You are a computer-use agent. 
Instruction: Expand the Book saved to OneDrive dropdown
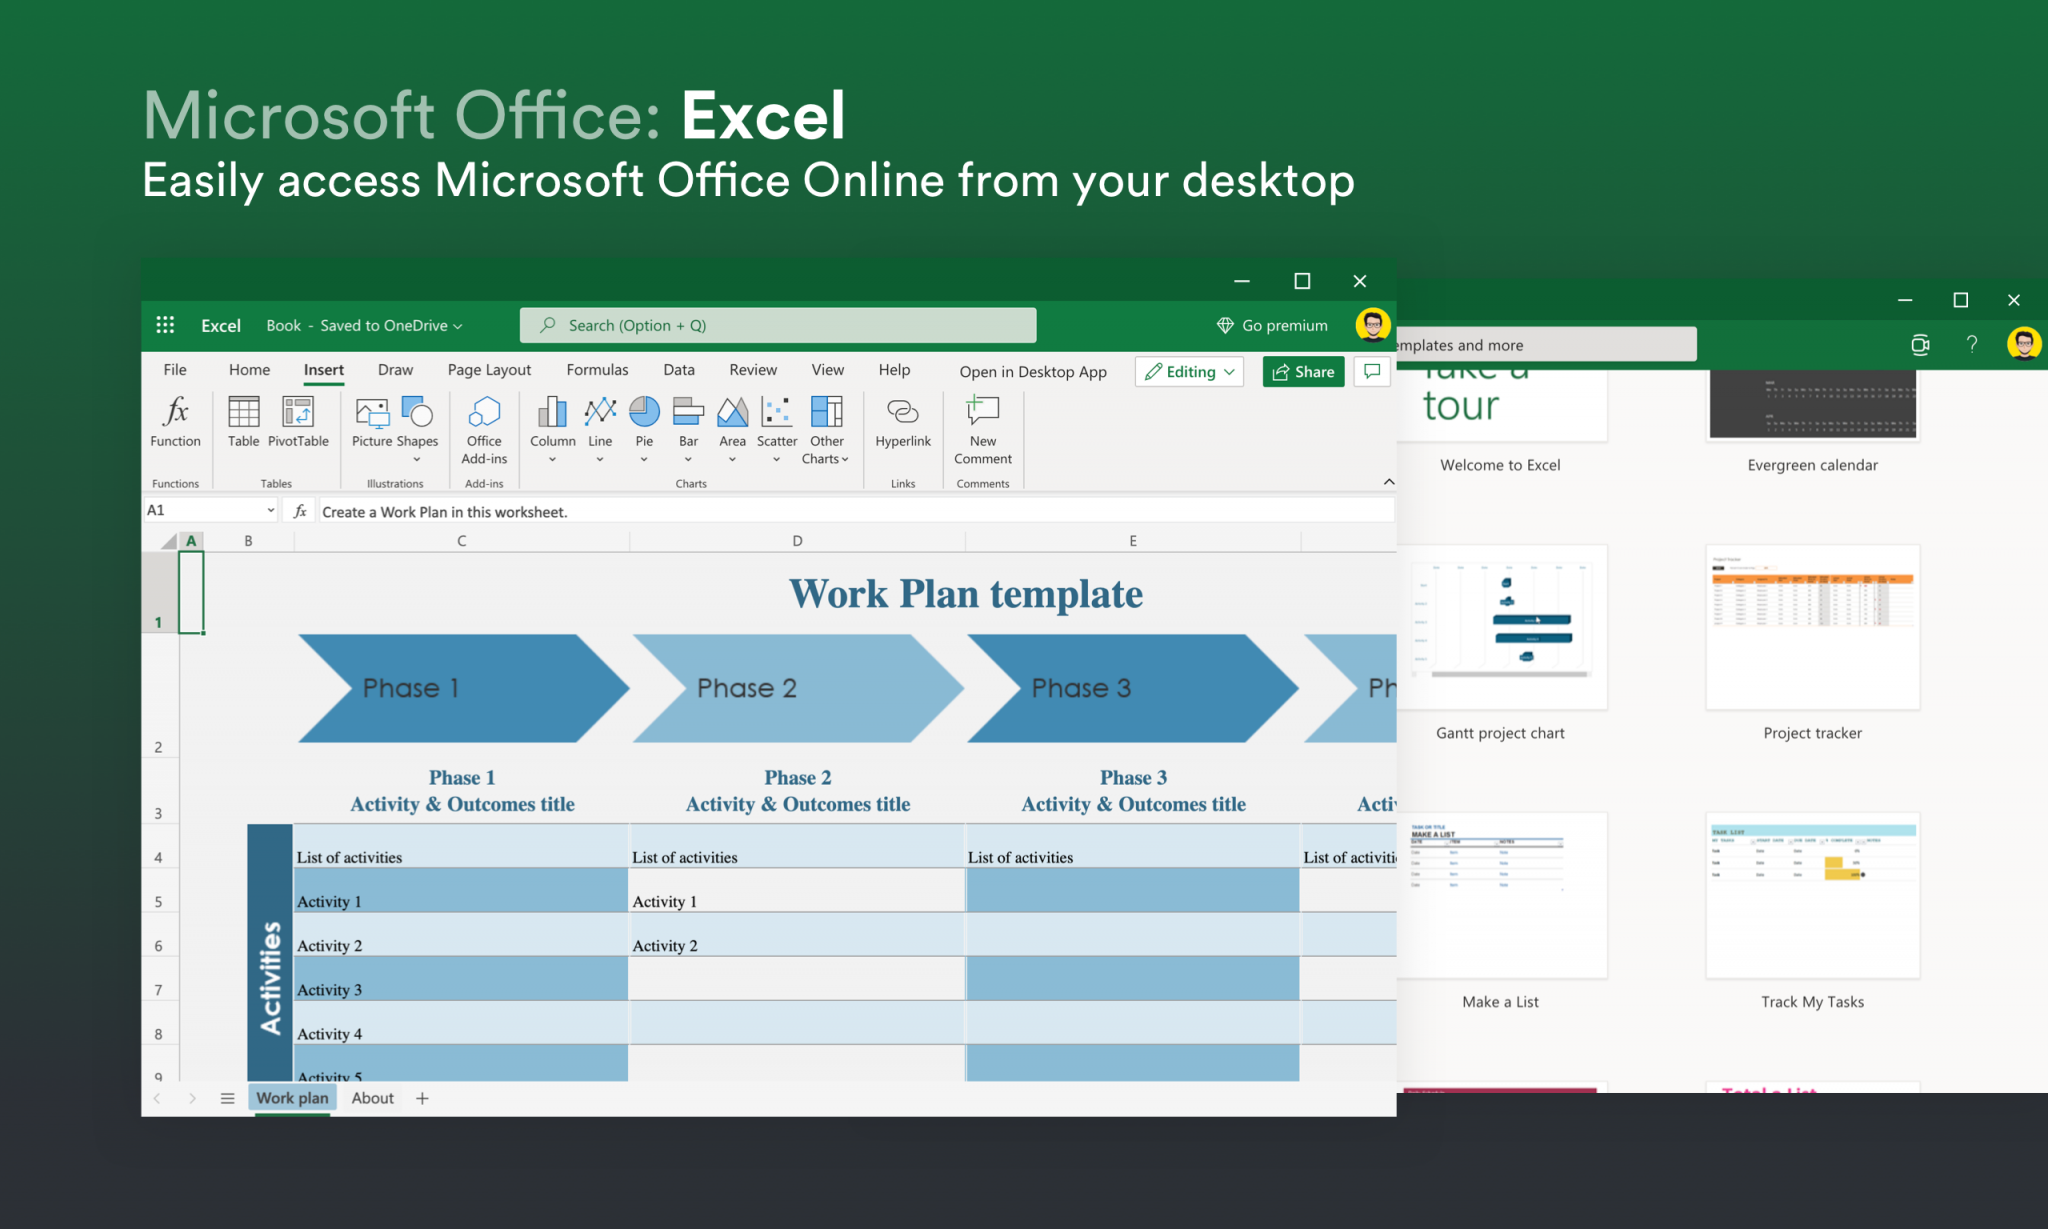tap(365, 325)
